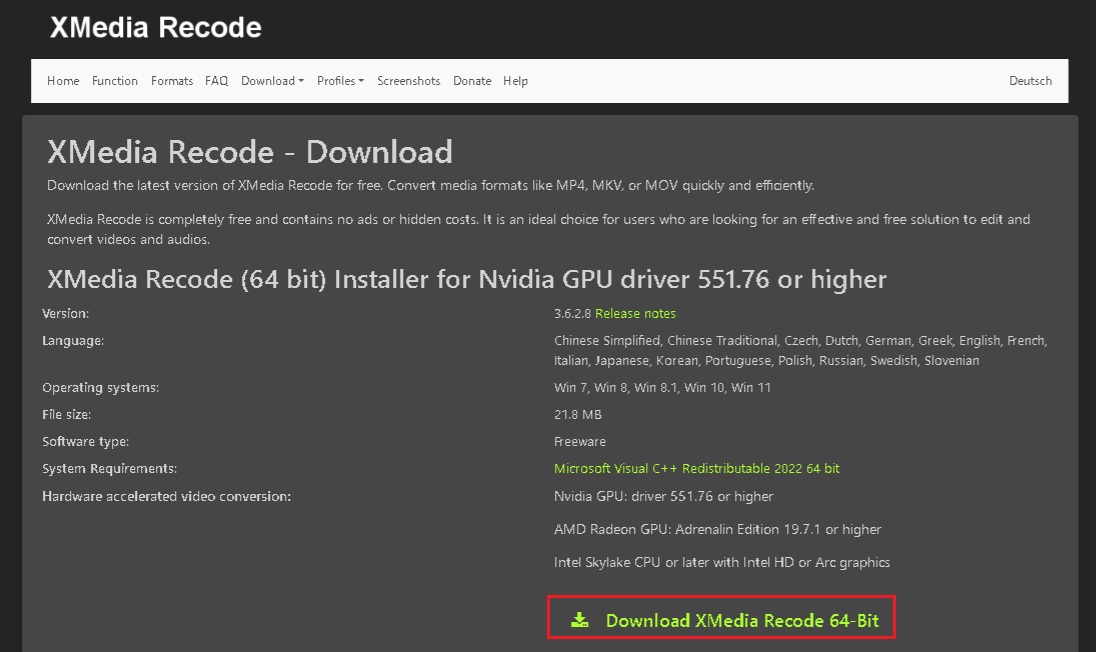Click the file size value 21.8 MB

[577, 414]
